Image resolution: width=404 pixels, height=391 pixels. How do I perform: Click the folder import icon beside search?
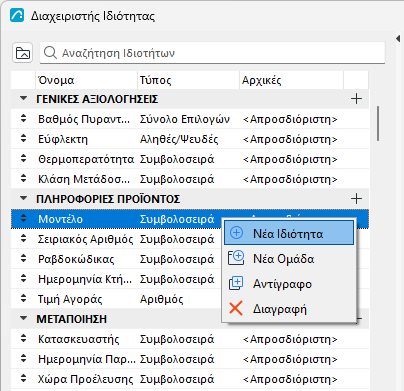point(23,53)
